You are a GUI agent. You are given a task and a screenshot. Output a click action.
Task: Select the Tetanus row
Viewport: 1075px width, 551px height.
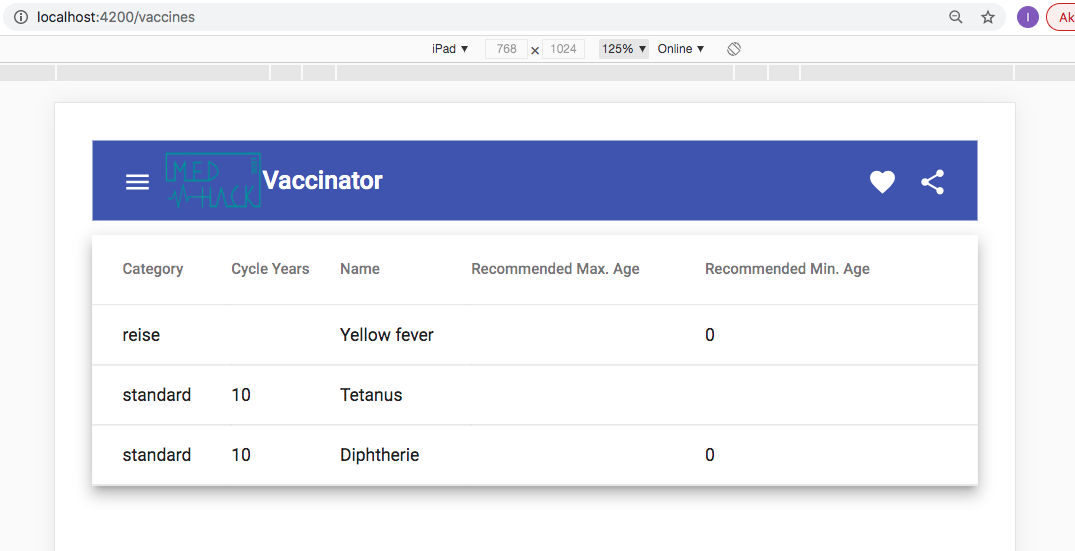(535, 395)
